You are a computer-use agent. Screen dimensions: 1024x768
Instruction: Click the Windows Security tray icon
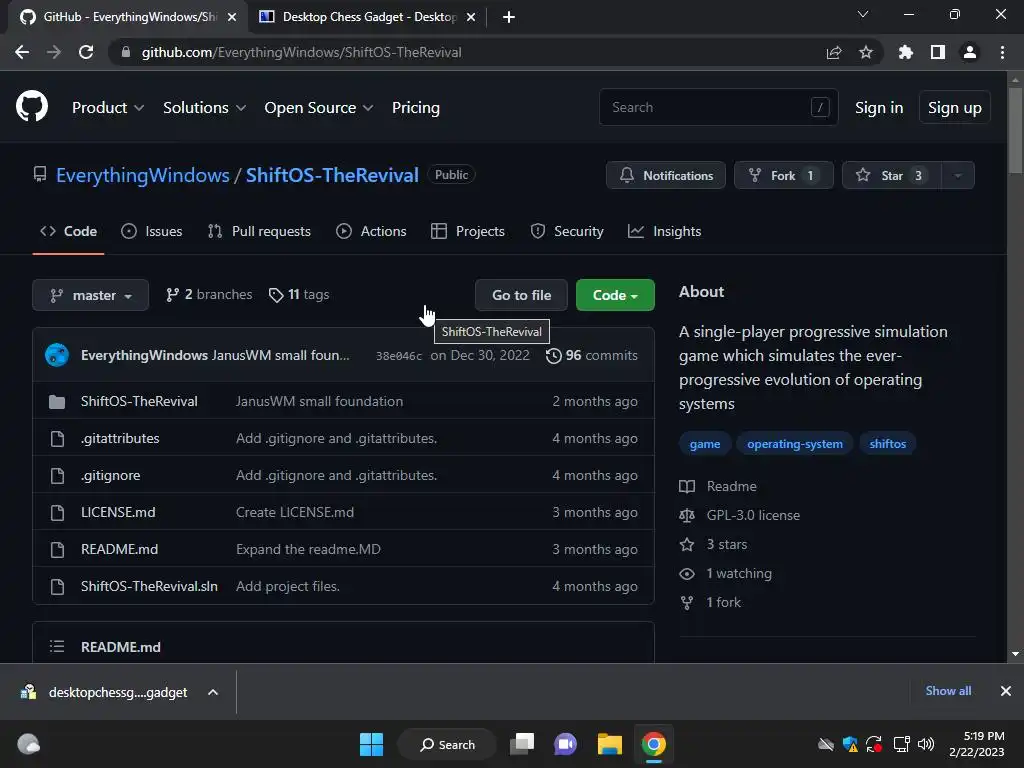(x=850, y=744)
